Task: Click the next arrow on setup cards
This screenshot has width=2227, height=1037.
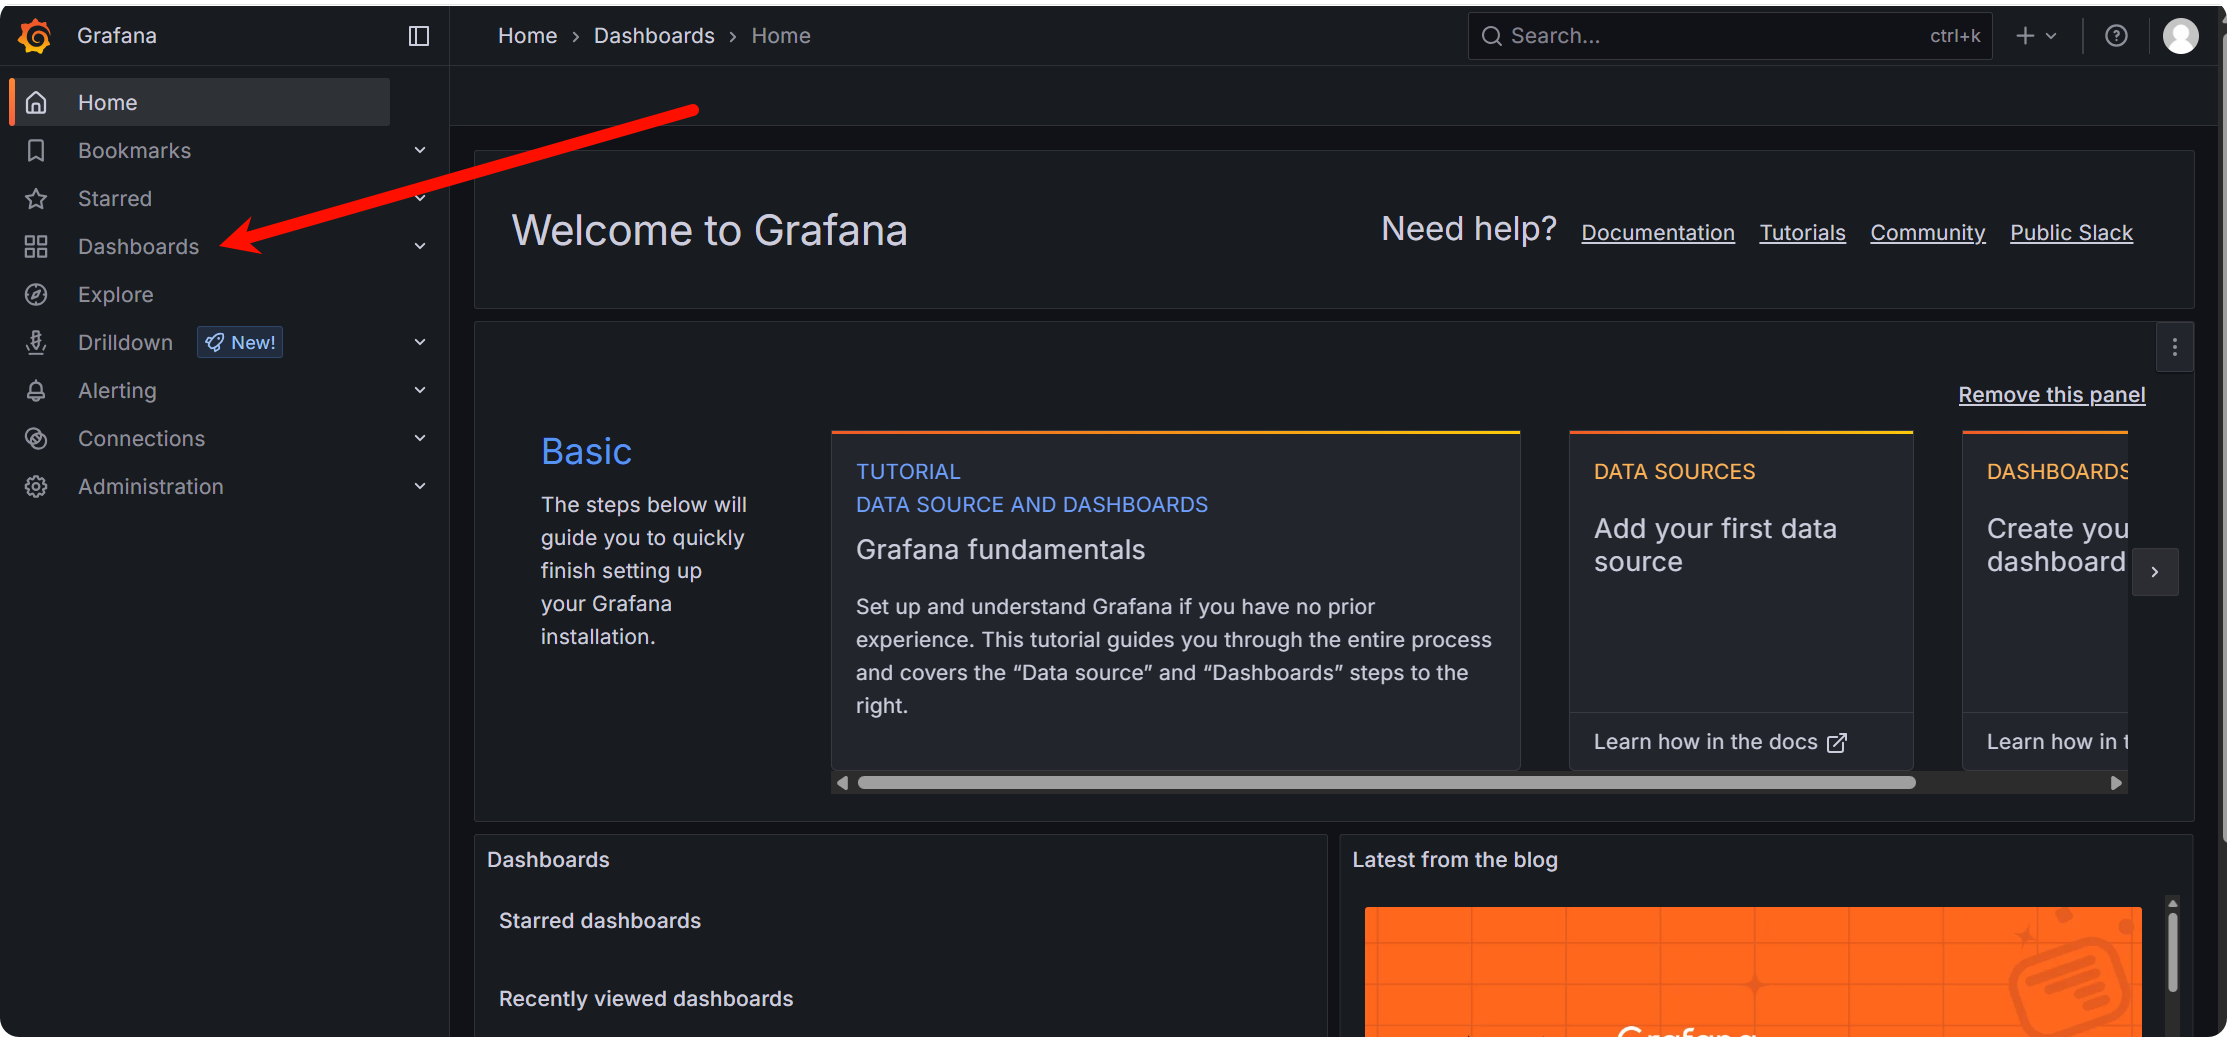Action: (x=2155, y=572)
